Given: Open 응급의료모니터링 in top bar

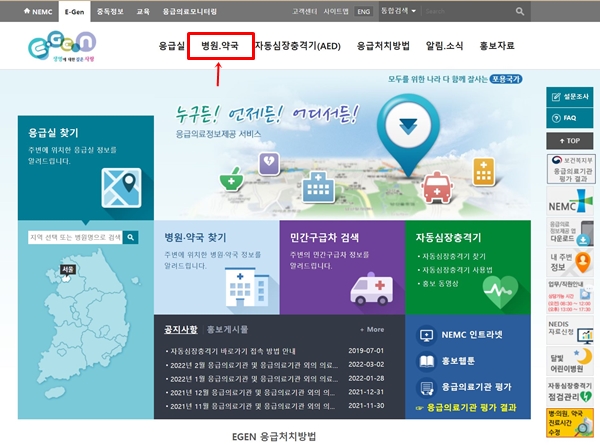Looking at the screenshot, I should pyautogui.click(x=190, y=11).
